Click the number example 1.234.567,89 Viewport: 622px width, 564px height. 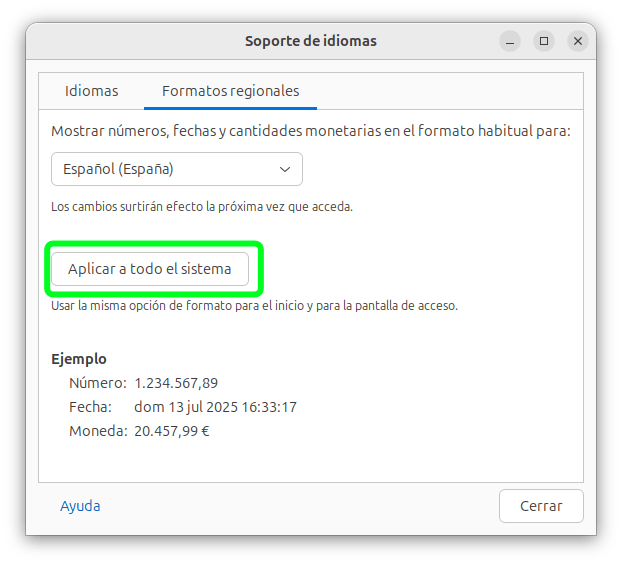176,383
